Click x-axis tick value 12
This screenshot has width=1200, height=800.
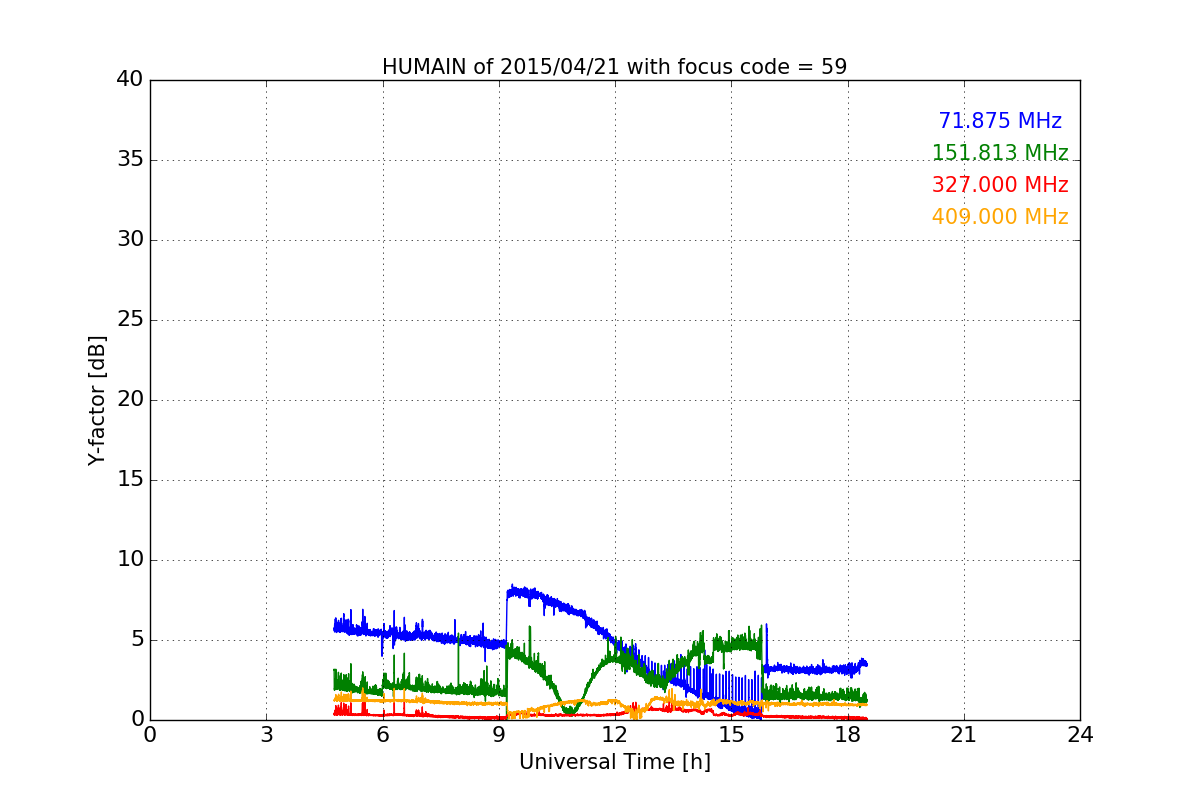tap(615, 734)
